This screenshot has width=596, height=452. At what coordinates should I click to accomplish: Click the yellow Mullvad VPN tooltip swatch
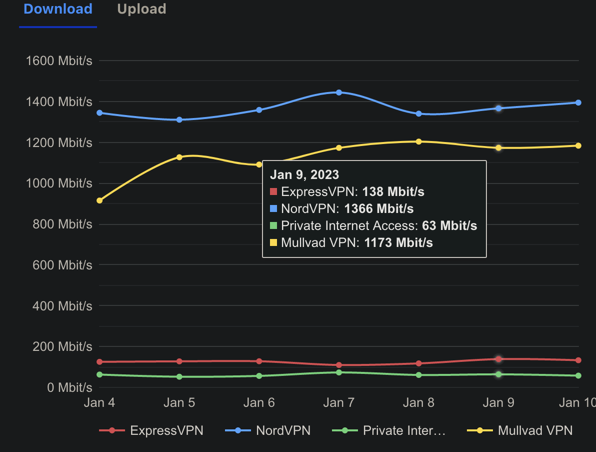click(273, 242)
